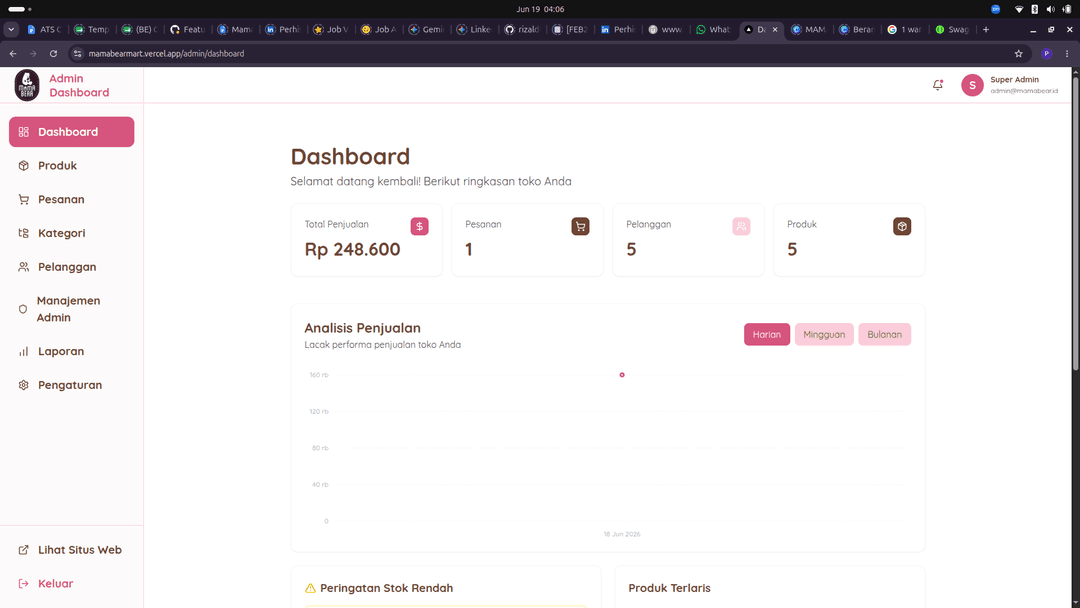Click the chart data point for 18 Jun
Viewport: 1080px width, 608px height.
(622, 375)
